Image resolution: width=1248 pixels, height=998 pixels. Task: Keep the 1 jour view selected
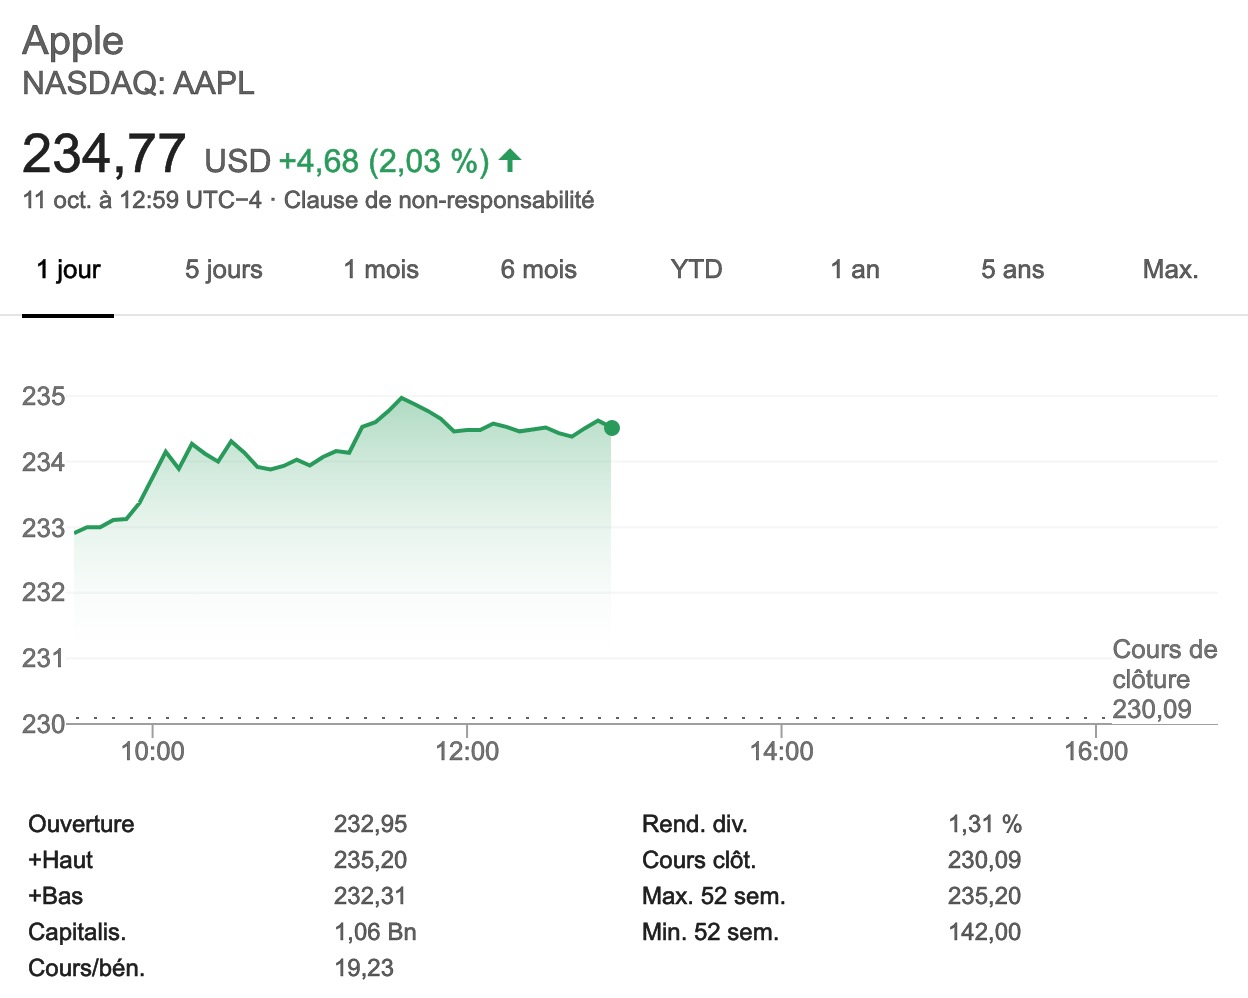67,269
